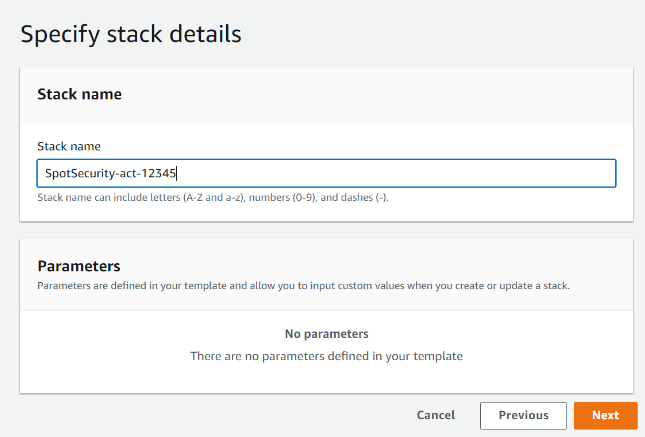
Task: Click the bold 'No parameters' message
Action: [x=326, y=334]
